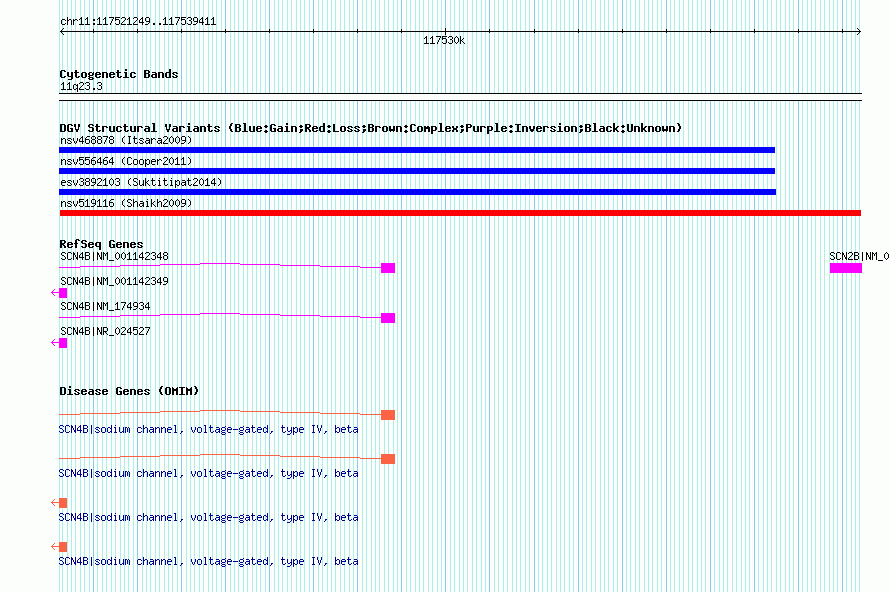890x592 pixels.
Task: Select the nsv556464 (Cooper2011) variant label
Action: pyautogui.click(x=126, y=161)
